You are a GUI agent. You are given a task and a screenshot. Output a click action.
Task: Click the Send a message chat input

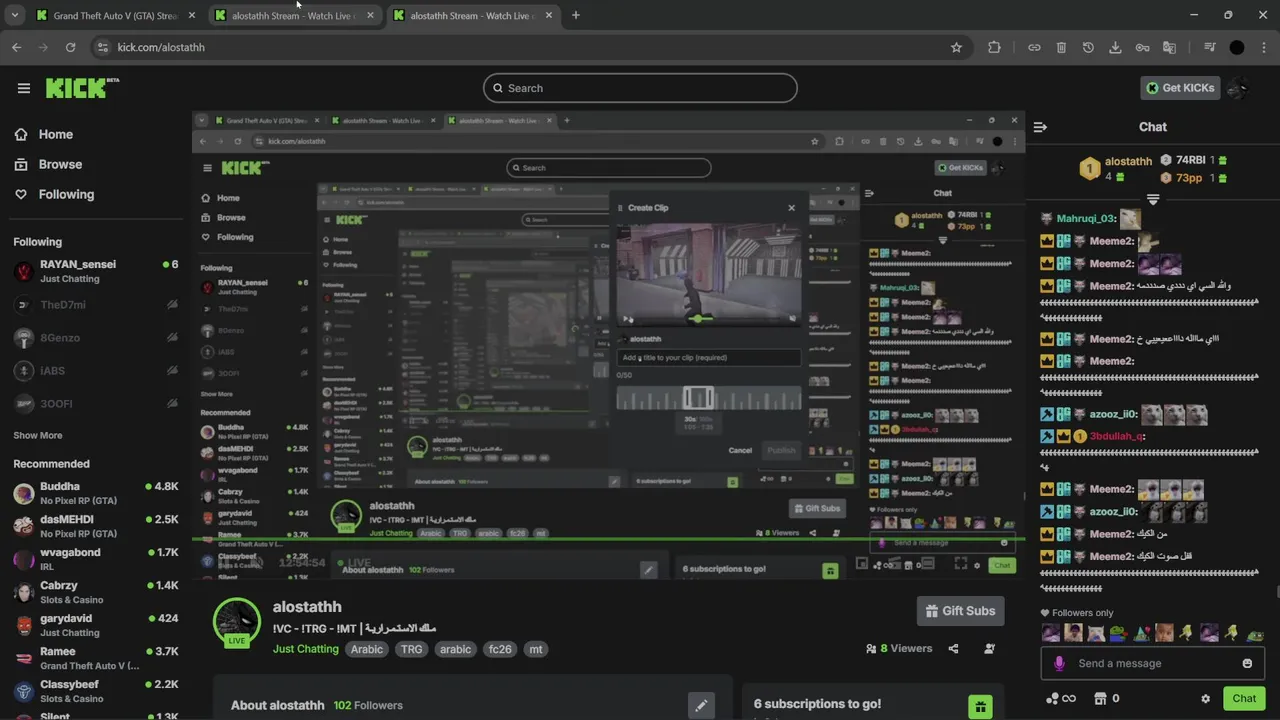tap(1150, 663)
